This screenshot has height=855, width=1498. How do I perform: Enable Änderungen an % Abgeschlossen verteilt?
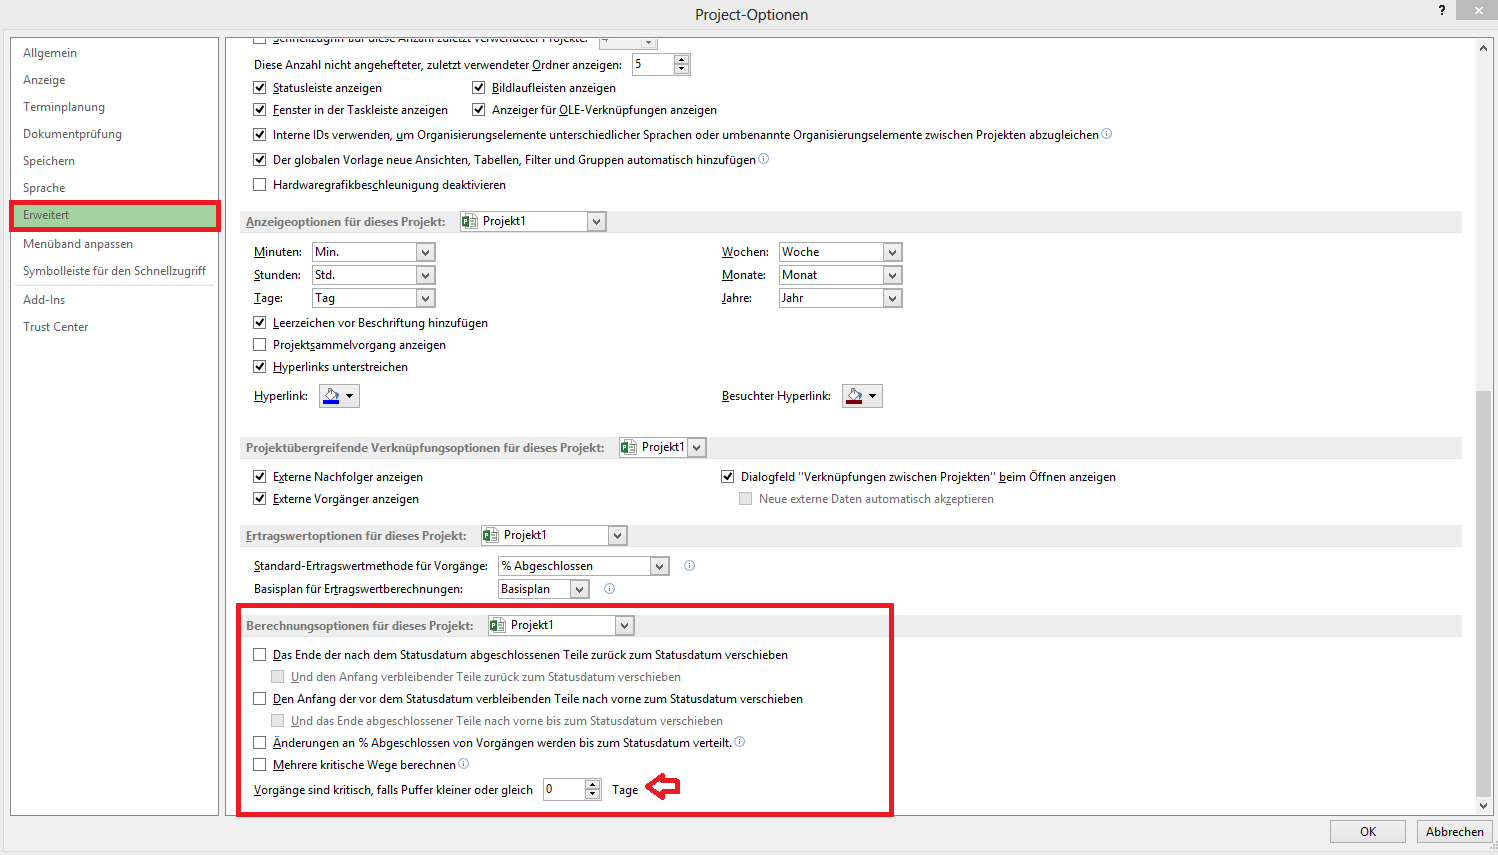(260, 743)
